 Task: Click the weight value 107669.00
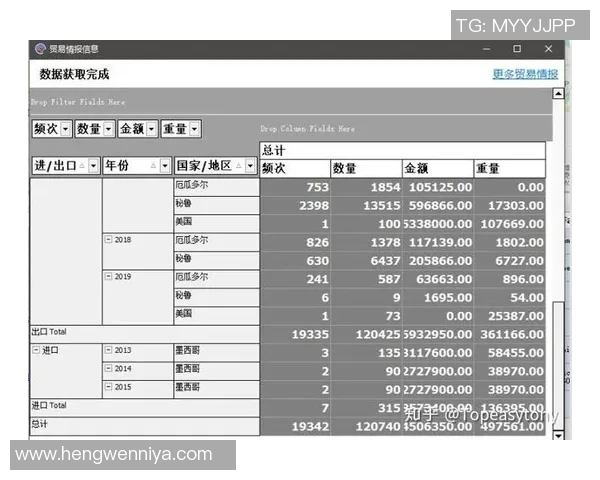(512, 224)
